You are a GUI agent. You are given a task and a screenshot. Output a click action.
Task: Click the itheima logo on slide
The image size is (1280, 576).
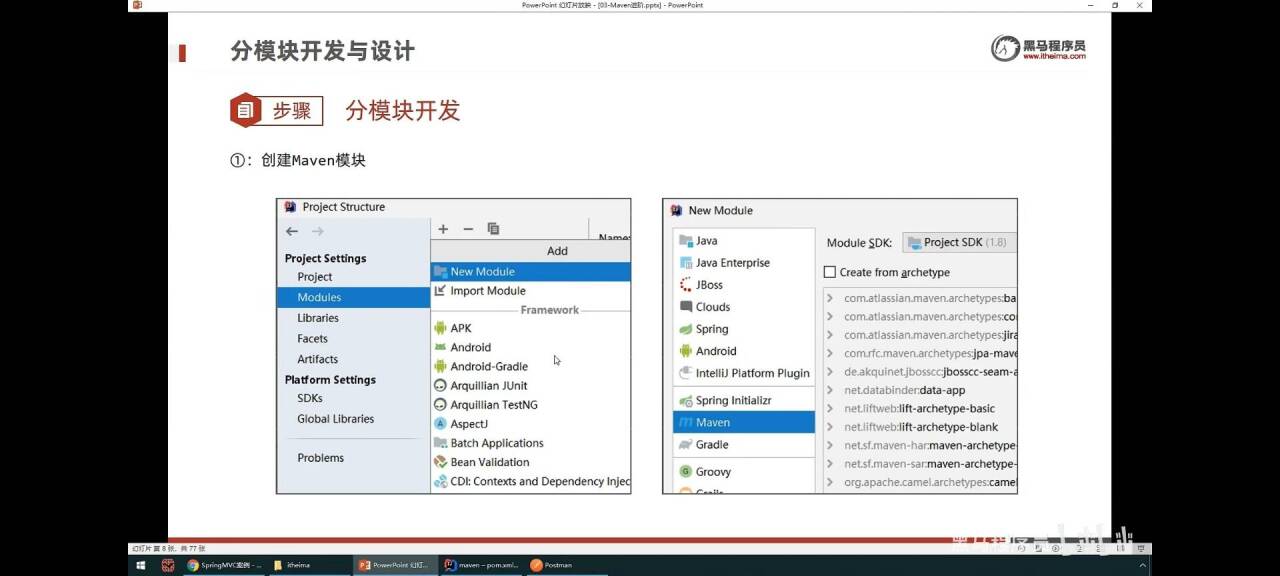click(1038, 48)
